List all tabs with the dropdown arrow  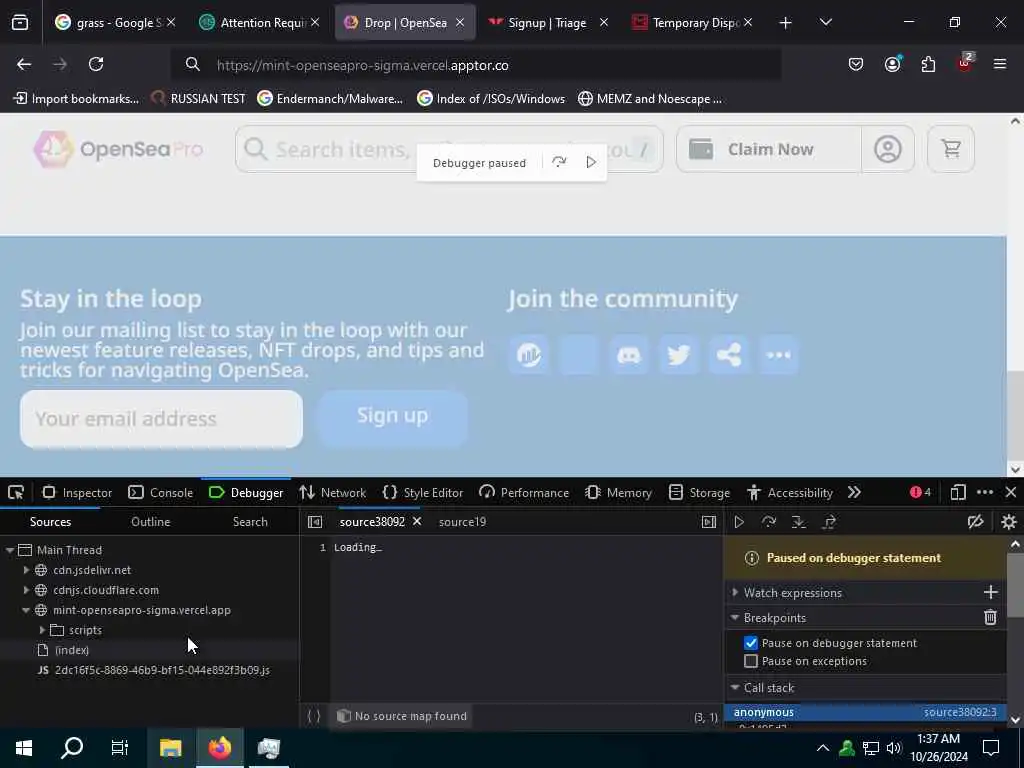tap(825, 22)
